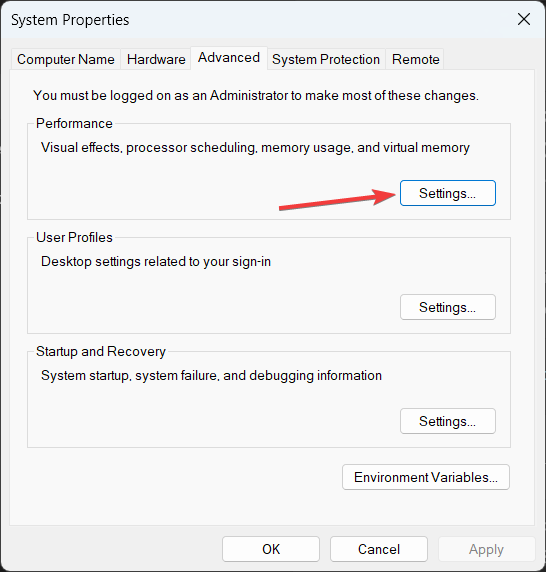
Task: Open User Profiles Settings button
Action: tap(448, 307)
